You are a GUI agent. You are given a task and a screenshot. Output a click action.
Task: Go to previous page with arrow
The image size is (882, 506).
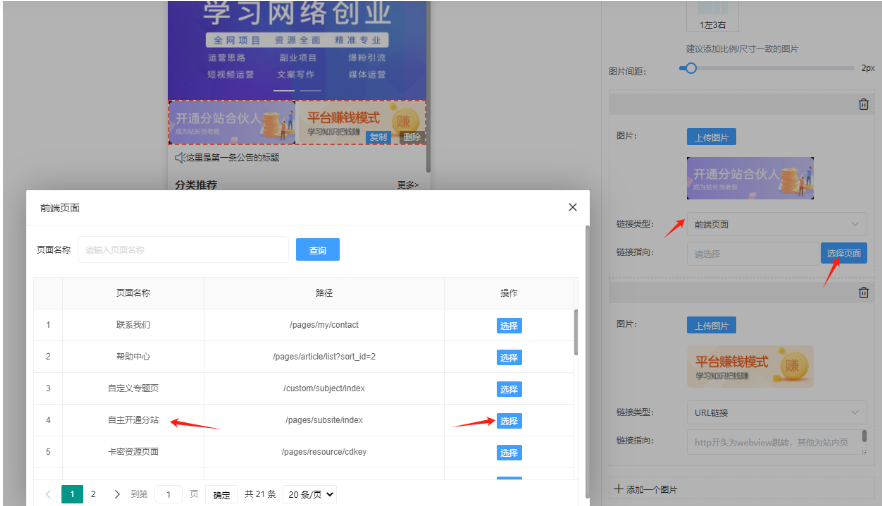(x=48, y=494)
